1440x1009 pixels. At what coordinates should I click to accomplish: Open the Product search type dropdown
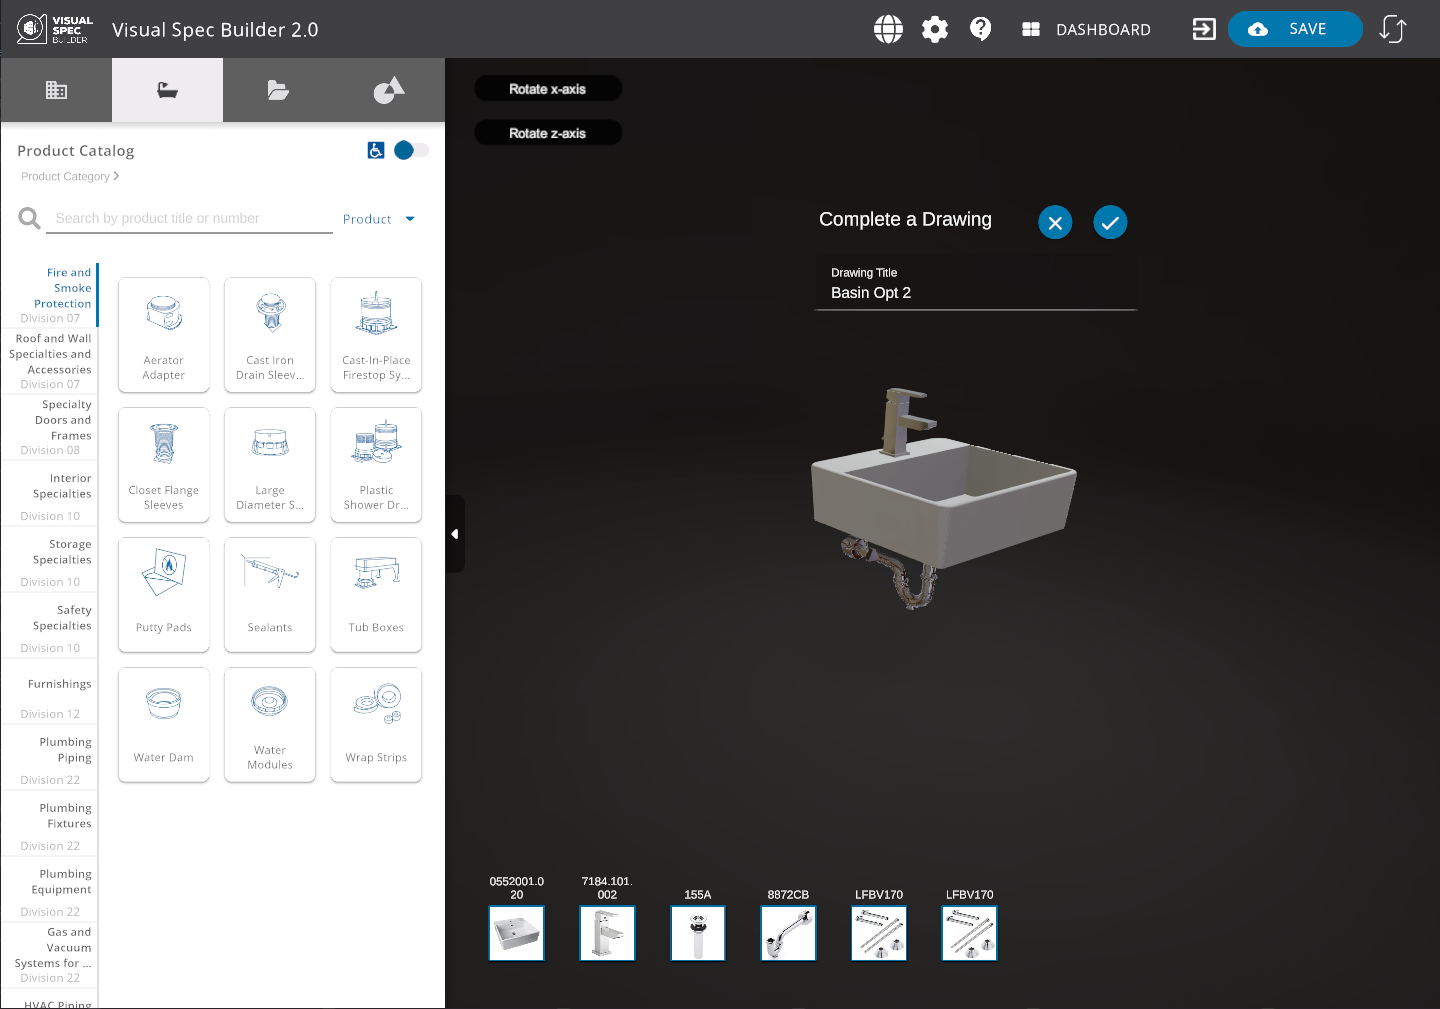click(x=379, y=219)
